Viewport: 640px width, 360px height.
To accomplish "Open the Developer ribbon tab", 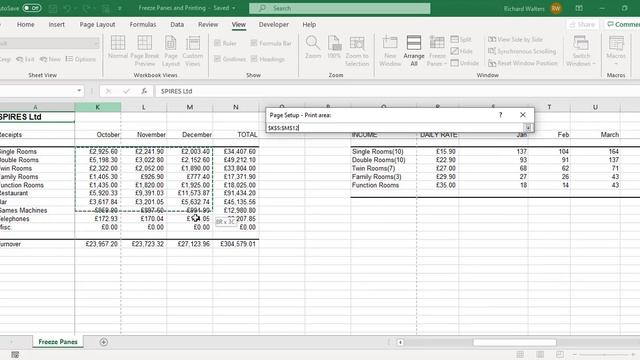I will [x=273, y=24].
